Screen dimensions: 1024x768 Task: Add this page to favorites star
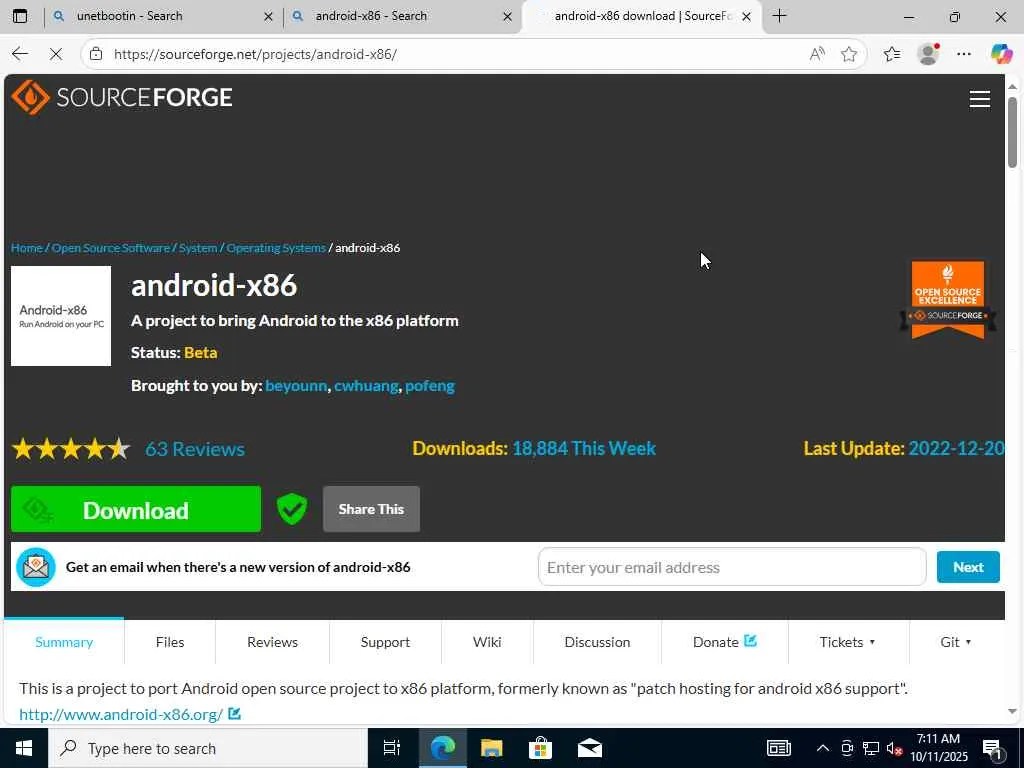[x=848, y=54]
